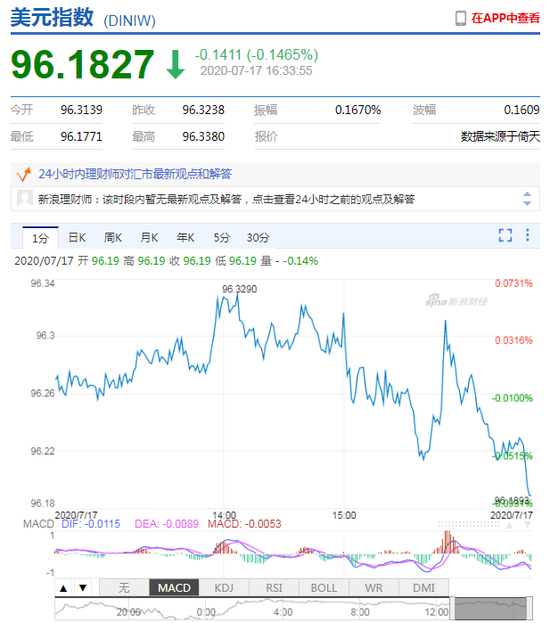
Task: Select the WR indicator button
Action: tap(374, 588)
